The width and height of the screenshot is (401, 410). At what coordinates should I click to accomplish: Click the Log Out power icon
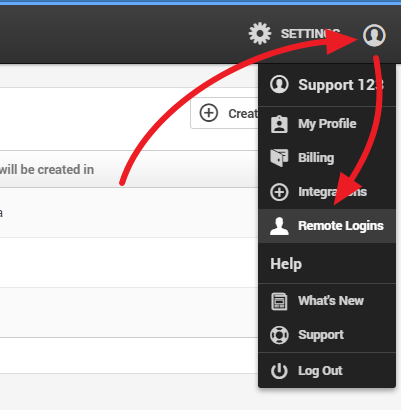pyautogui.click(x=279, y=371)
